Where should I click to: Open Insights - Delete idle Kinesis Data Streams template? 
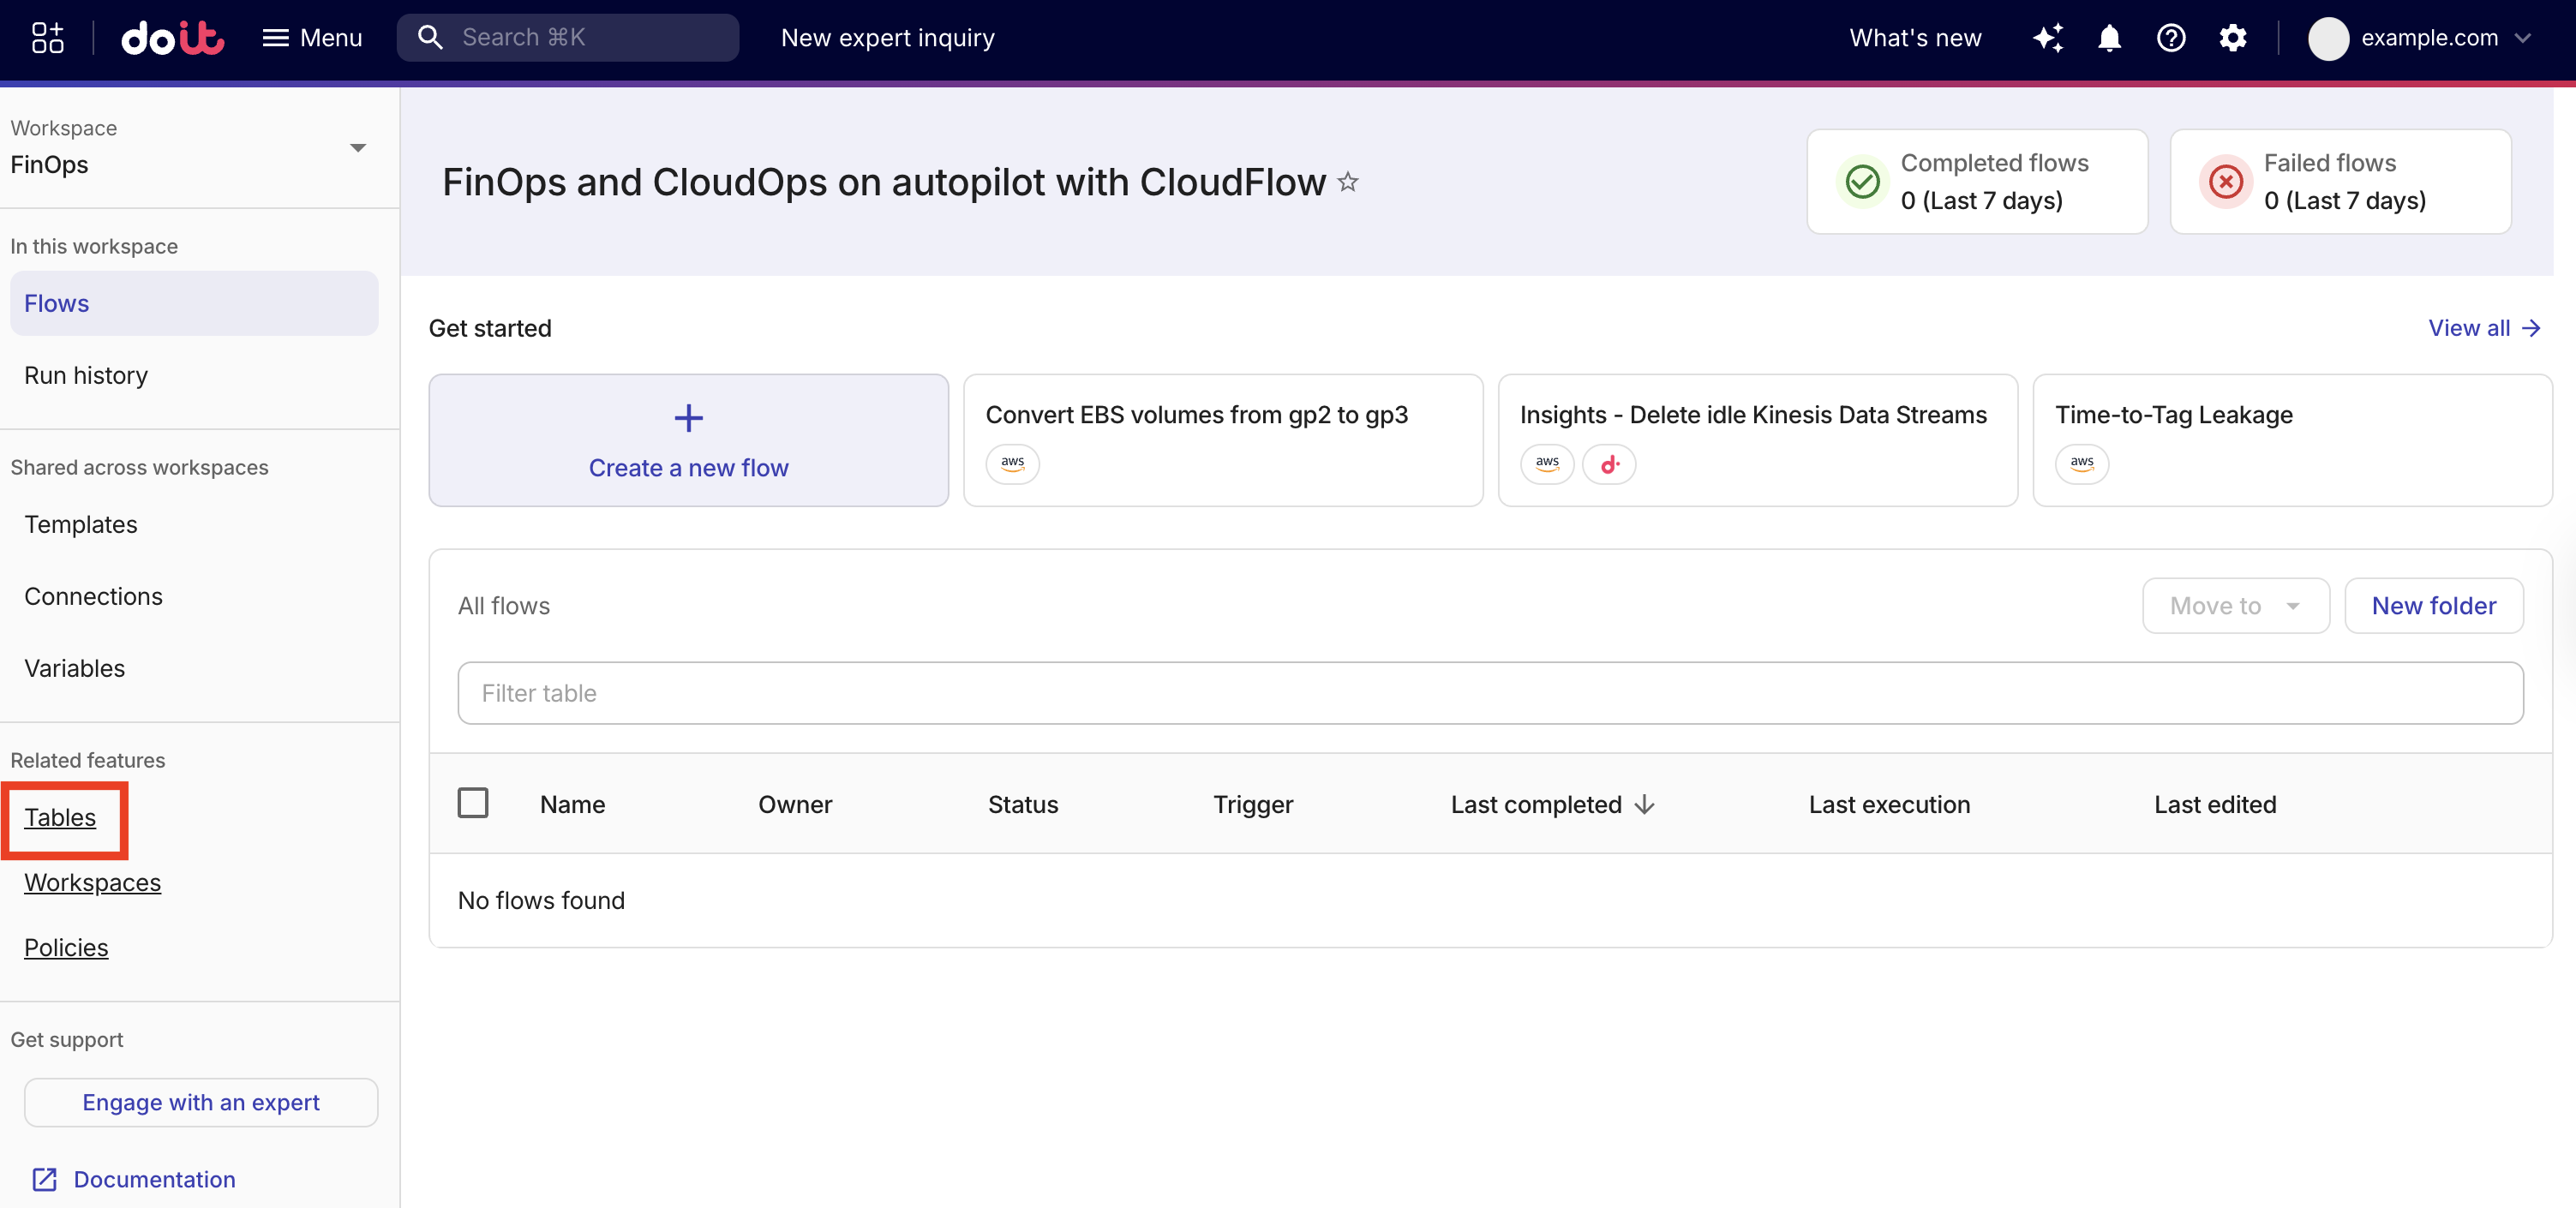click(1757, 440)
